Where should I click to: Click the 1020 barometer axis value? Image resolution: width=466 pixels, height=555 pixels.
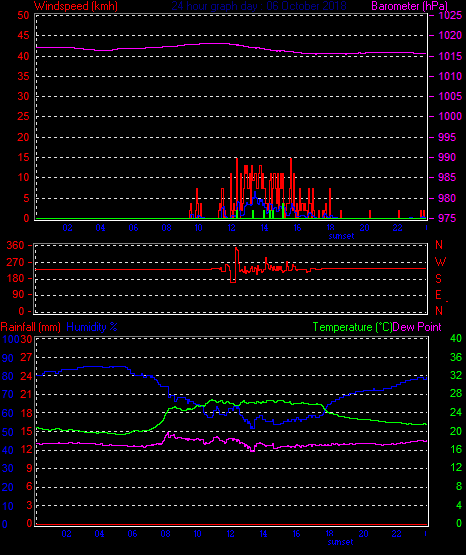point(450,35)
